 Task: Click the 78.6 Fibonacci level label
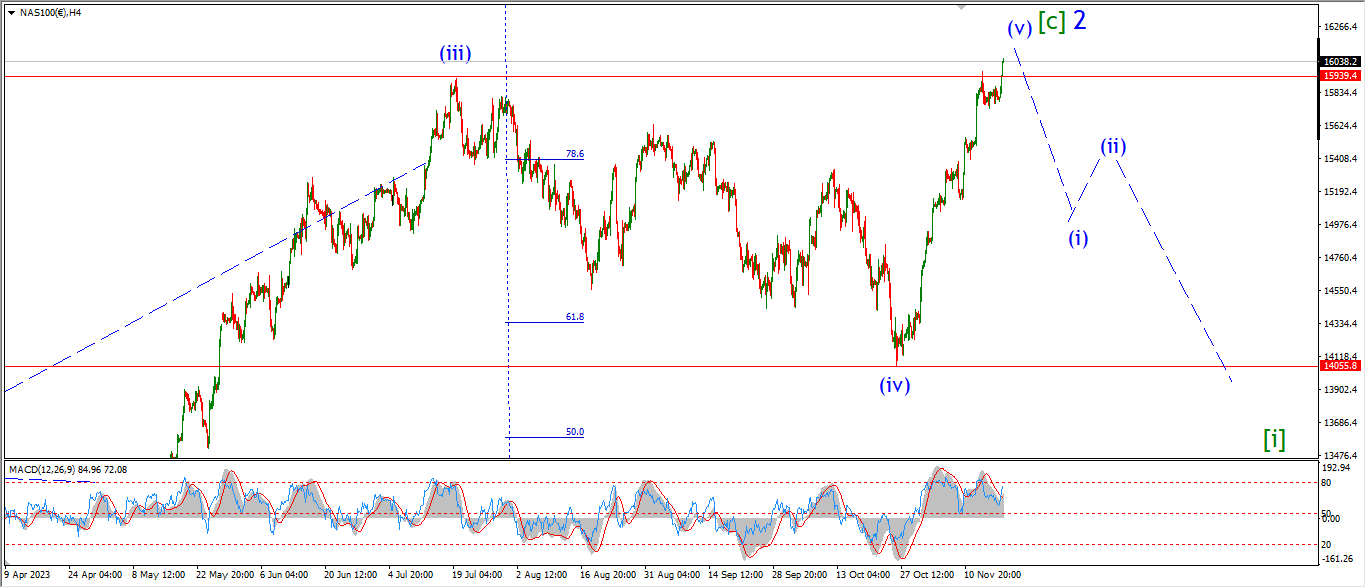[574, 154]
